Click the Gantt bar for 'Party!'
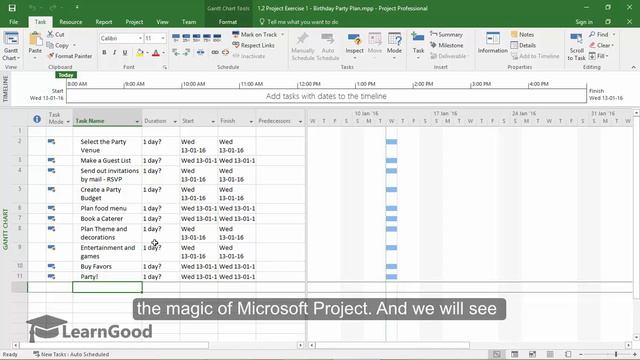Screen dimensions: 640x360 [x=391, y=277]
